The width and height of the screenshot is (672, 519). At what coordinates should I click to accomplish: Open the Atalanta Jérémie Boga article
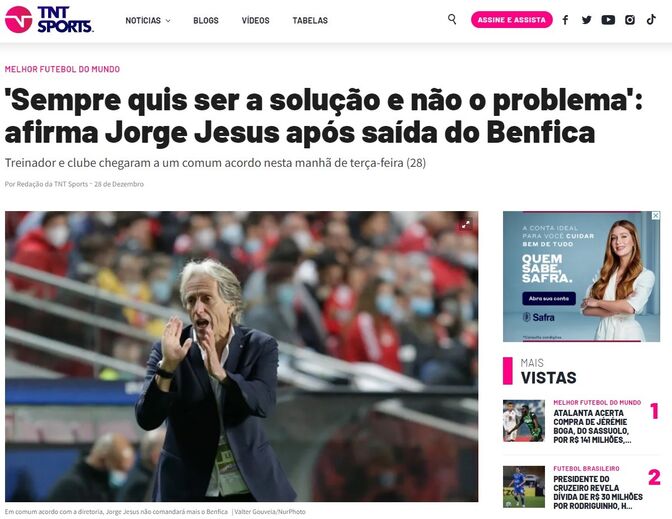pos(591,426)
